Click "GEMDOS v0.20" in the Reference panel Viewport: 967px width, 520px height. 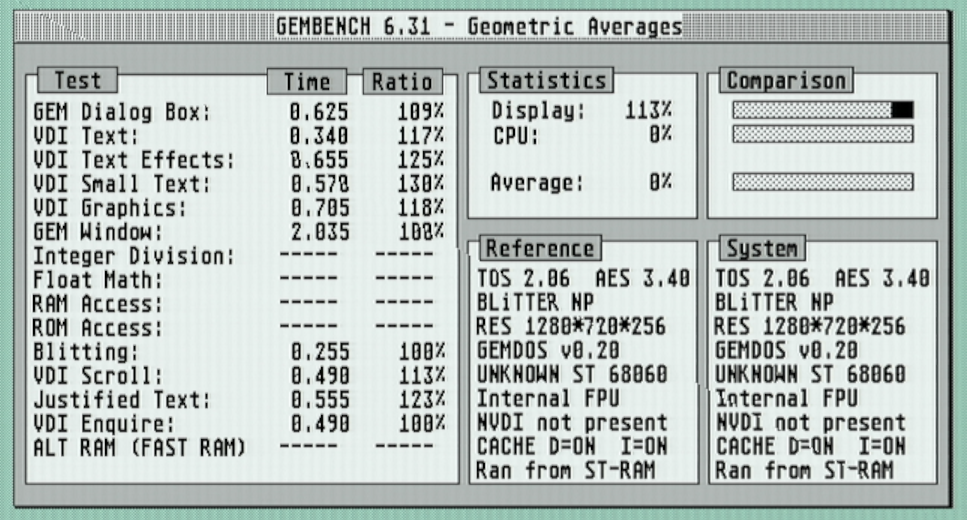(546, 351)
